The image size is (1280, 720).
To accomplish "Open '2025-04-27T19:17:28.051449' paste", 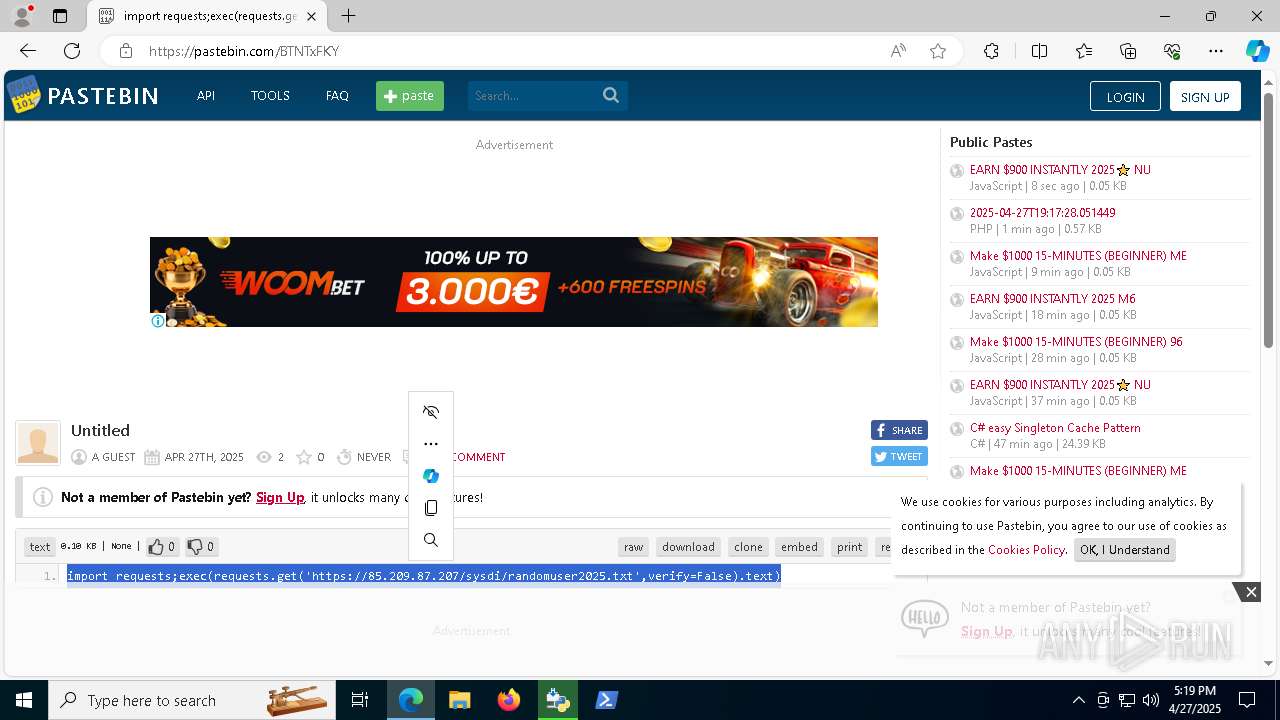I will point(1042,213).
